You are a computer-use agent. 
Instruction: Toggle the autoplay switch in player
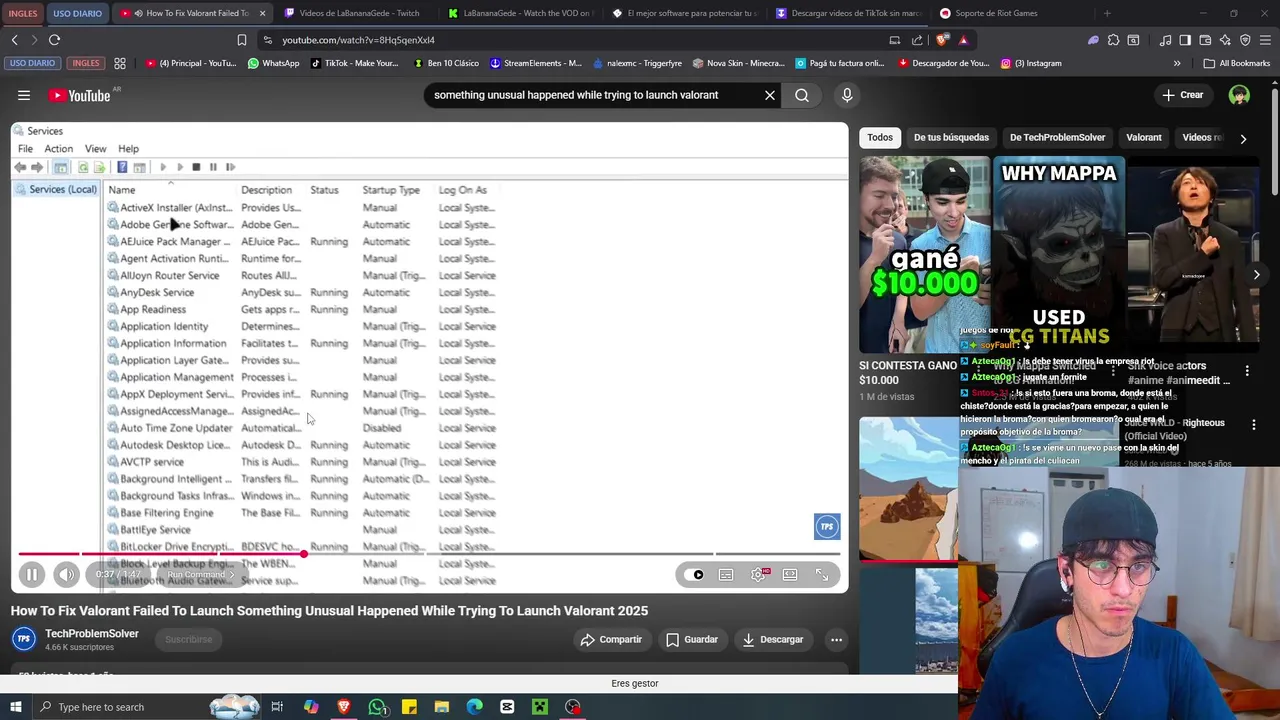[x=694, y=575]
